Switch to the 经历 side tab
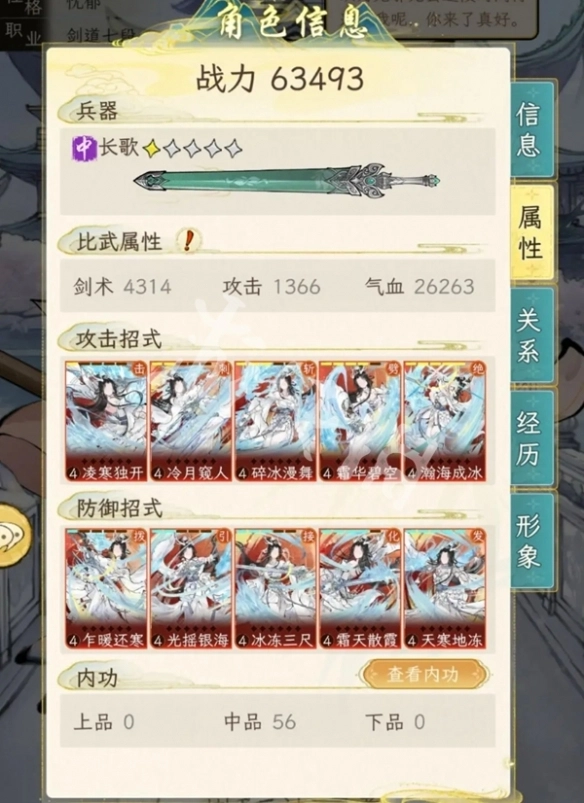Screen dimensions: 584x803 (532, 438)
